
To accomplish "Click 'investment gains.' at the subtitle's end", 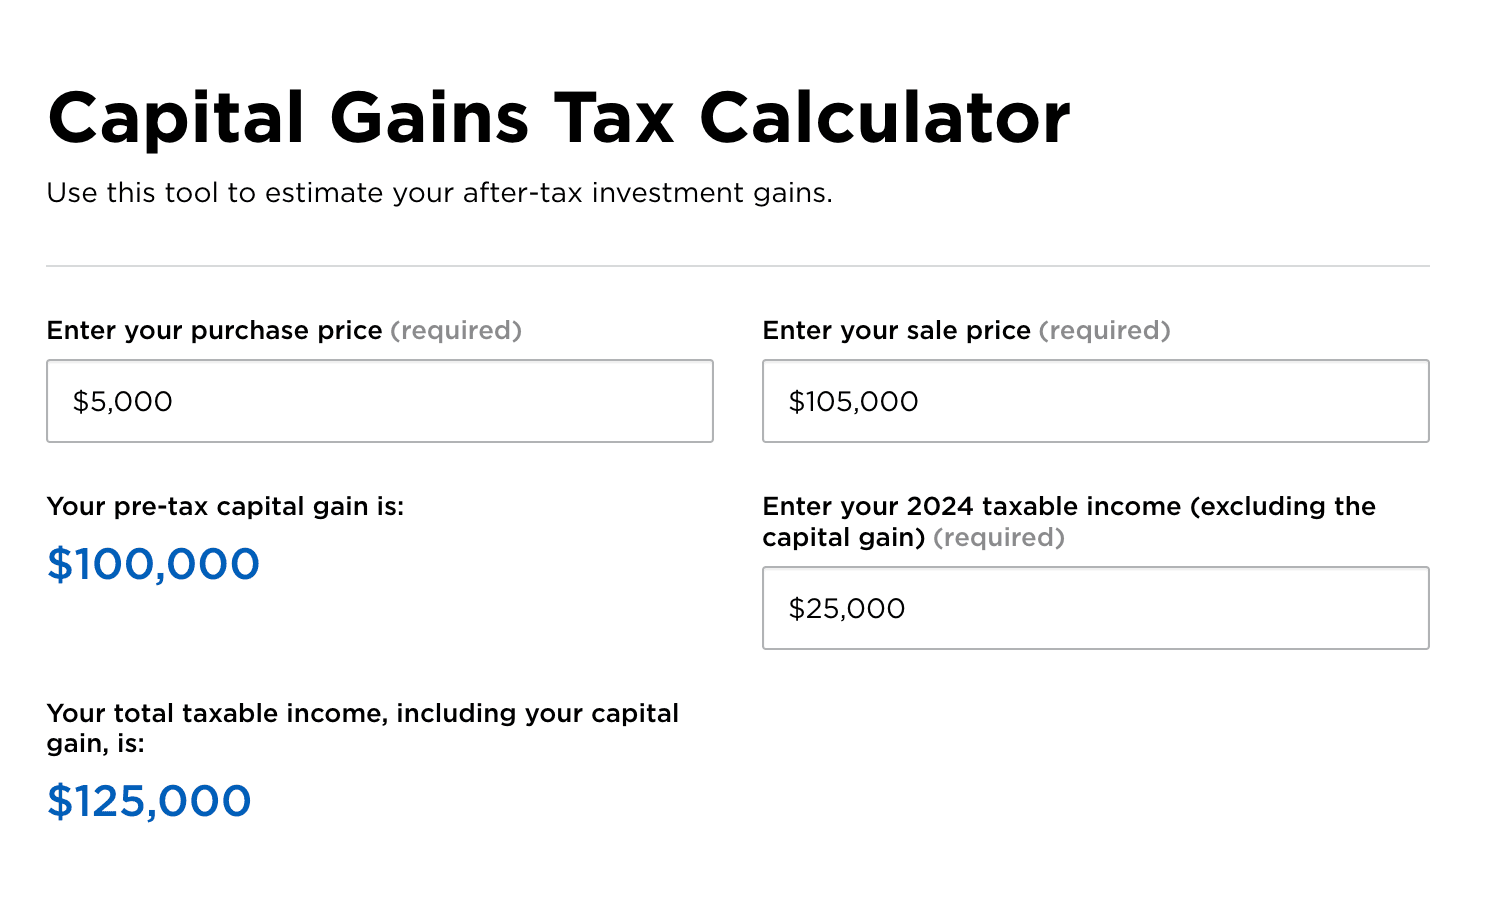I will pyautogui.click(x=713, y=193).
